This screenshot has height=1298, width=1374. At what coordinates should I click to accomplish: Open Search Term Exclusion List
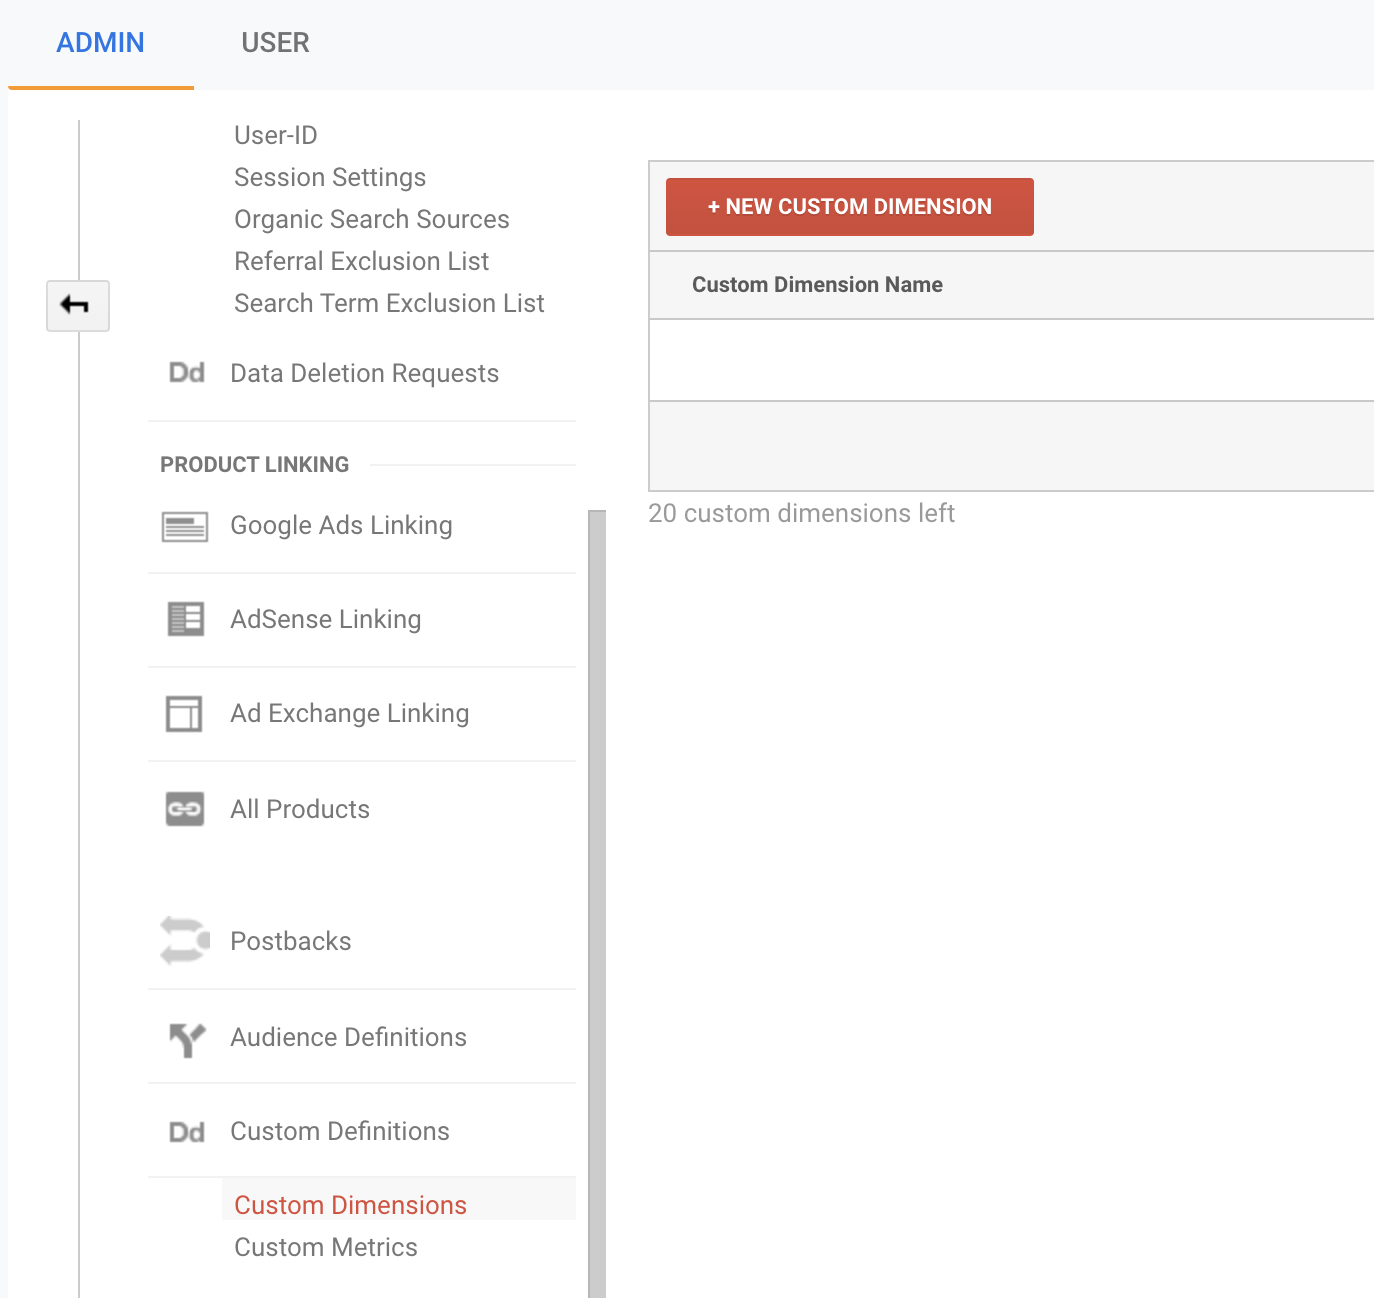389,303
